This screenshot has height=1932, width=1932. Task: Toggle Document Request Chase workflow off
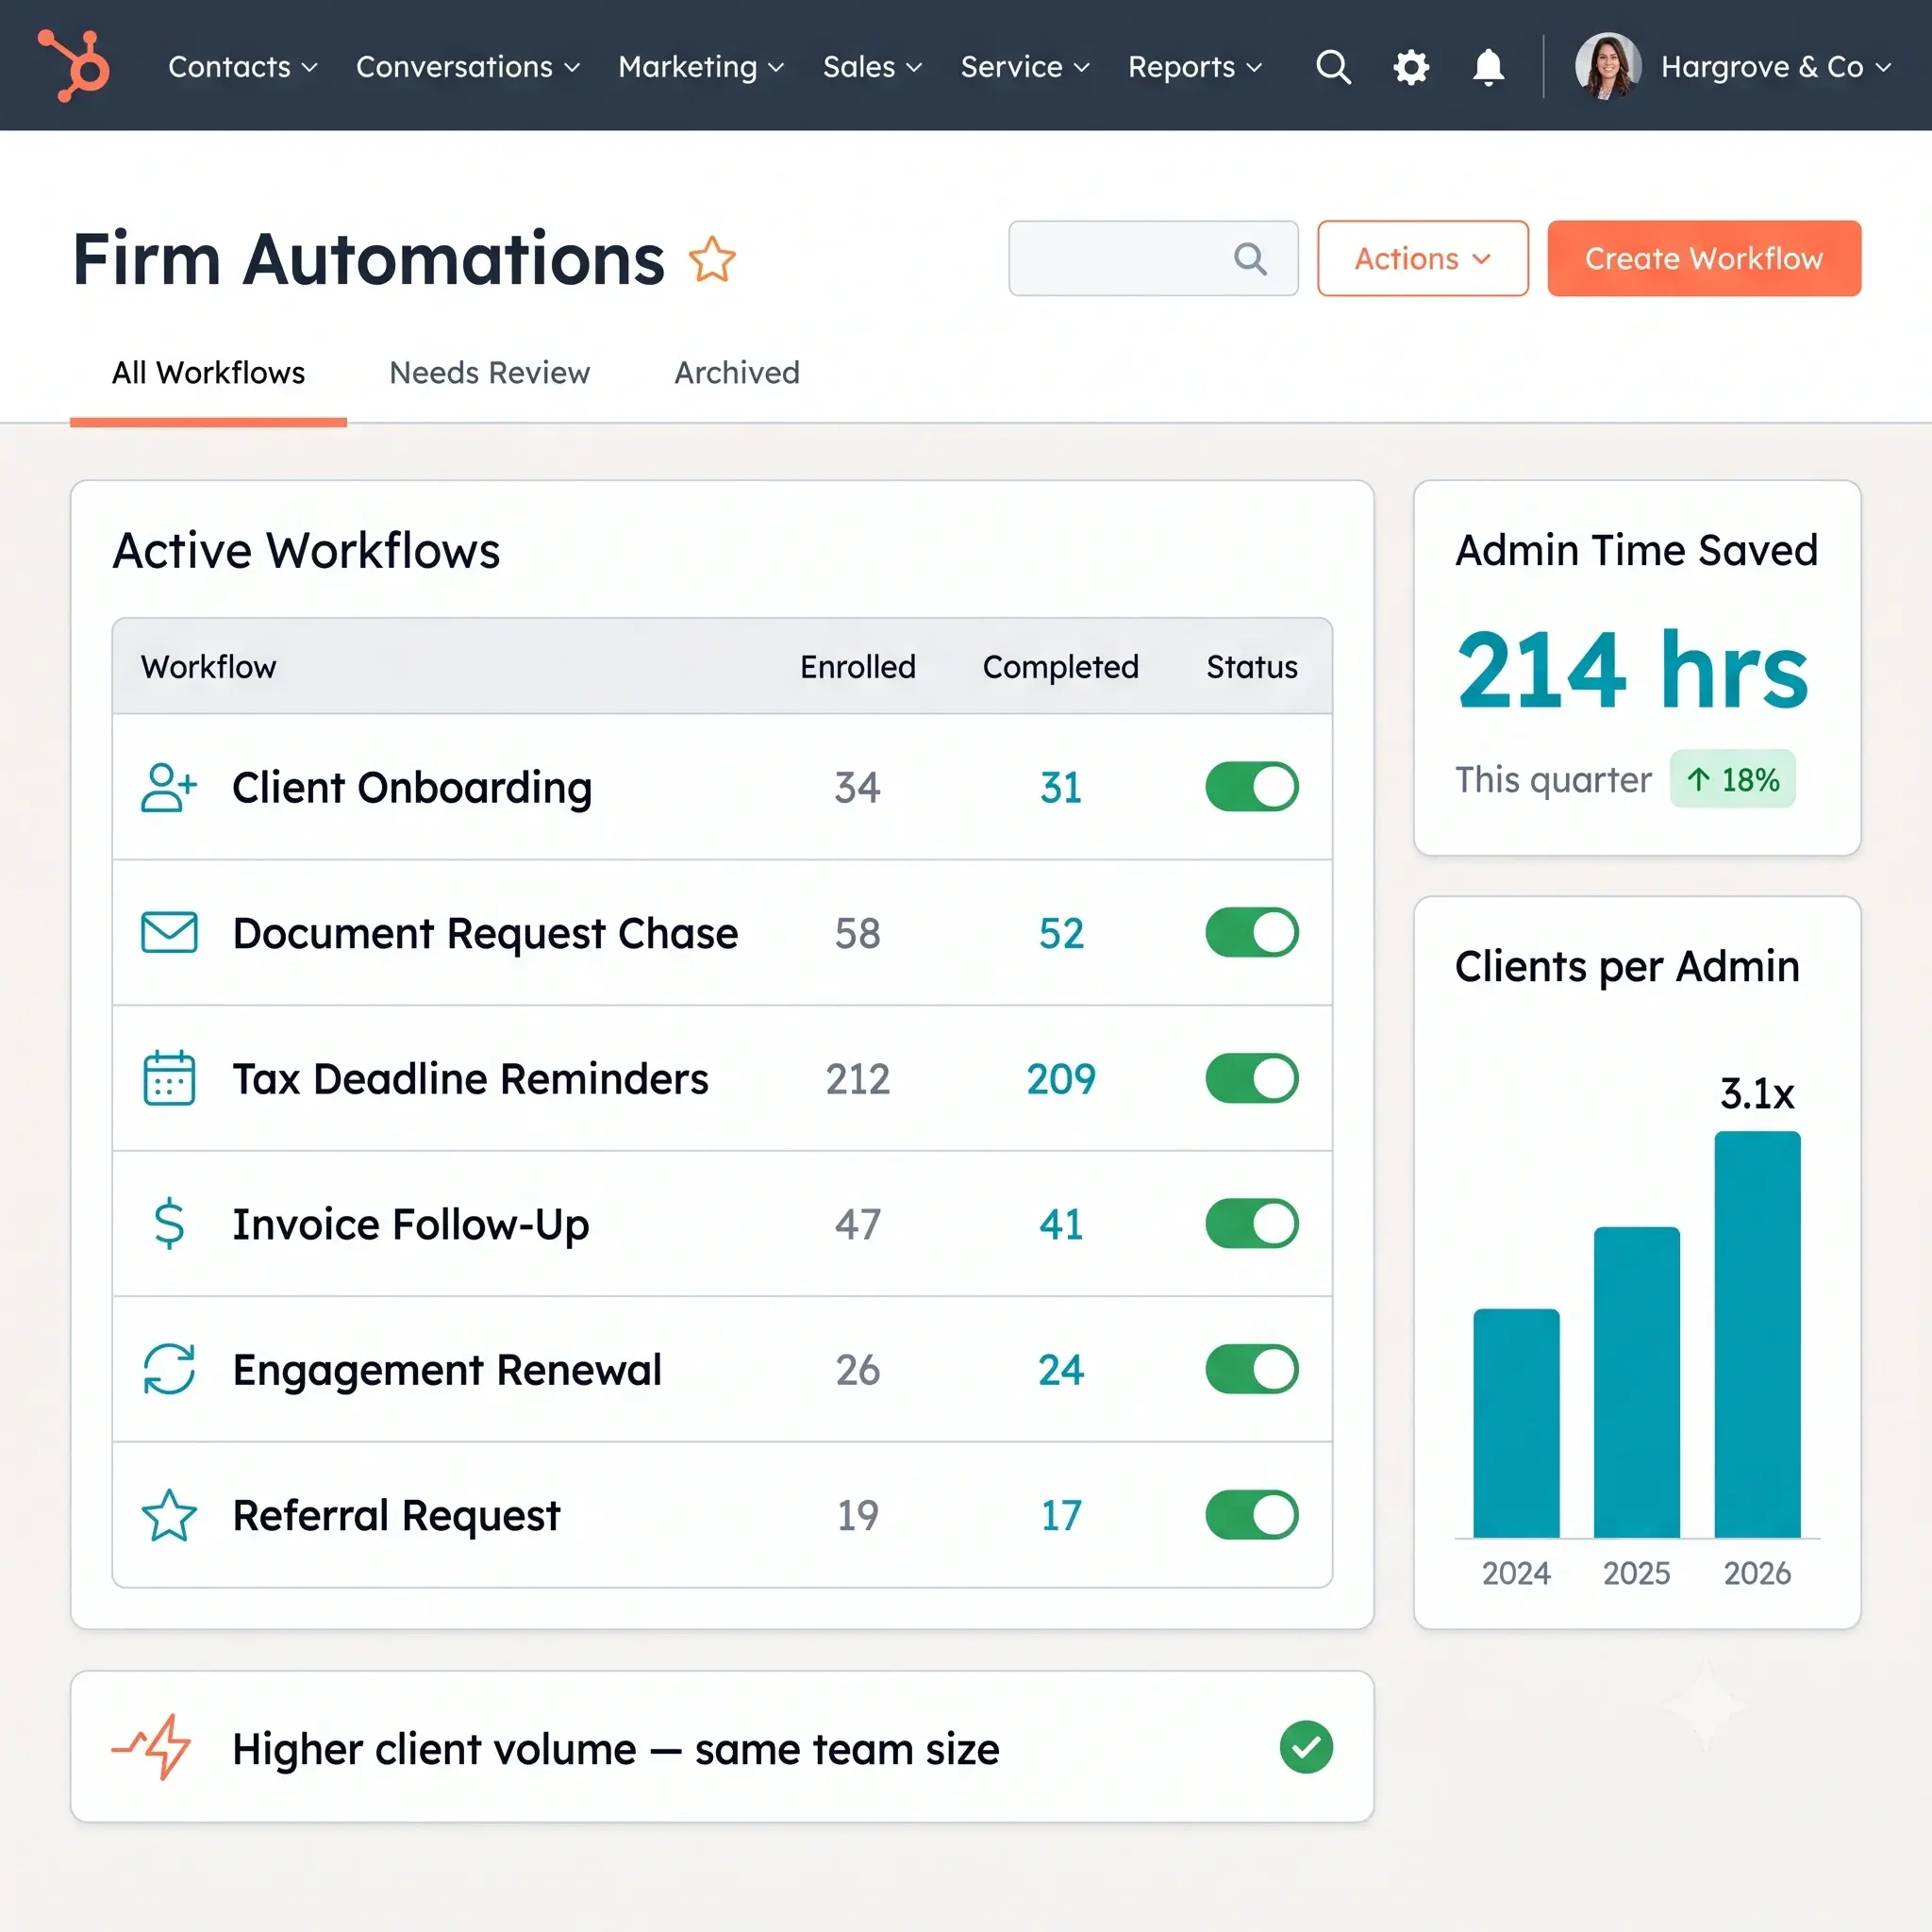point(1251,933)
